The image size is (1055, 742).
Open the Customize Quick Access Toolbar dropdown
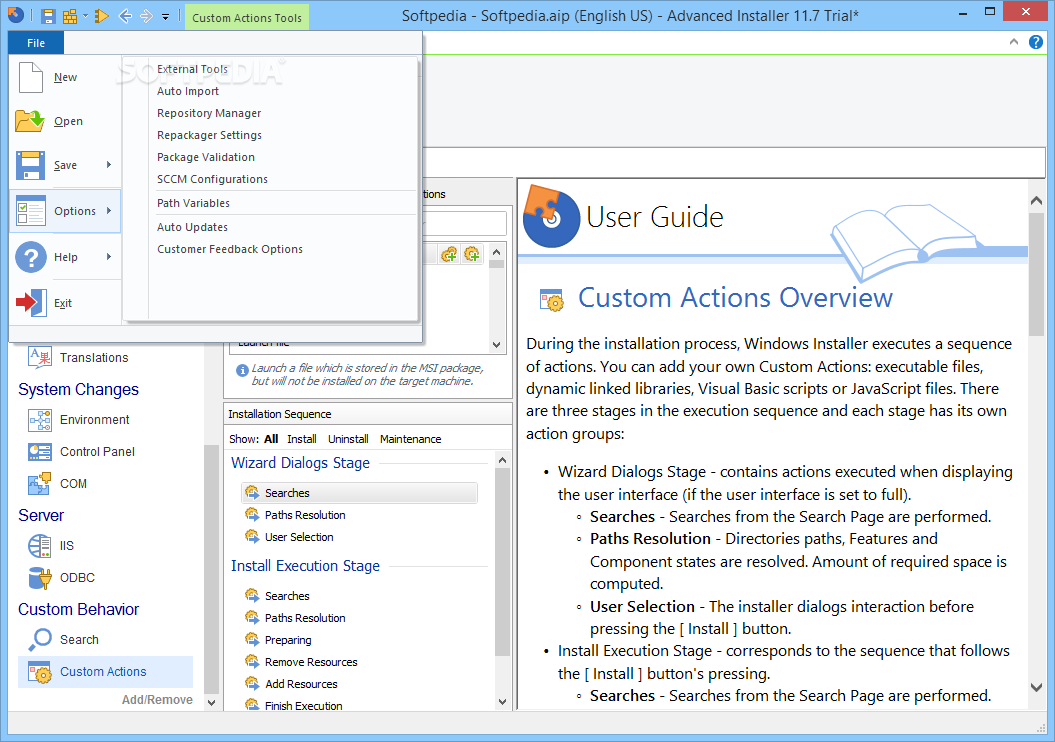[166, 17]
